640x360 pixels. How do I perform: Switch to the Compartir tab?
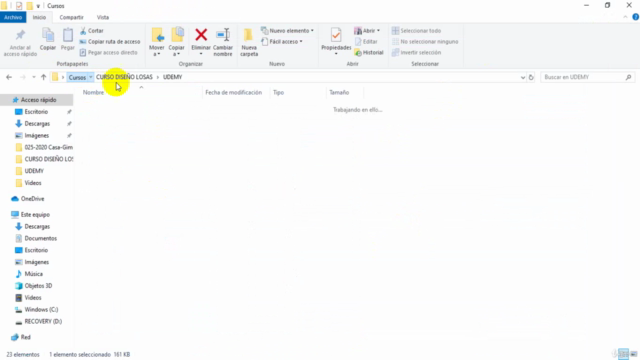pyautogui.click(x=71, y=17)
